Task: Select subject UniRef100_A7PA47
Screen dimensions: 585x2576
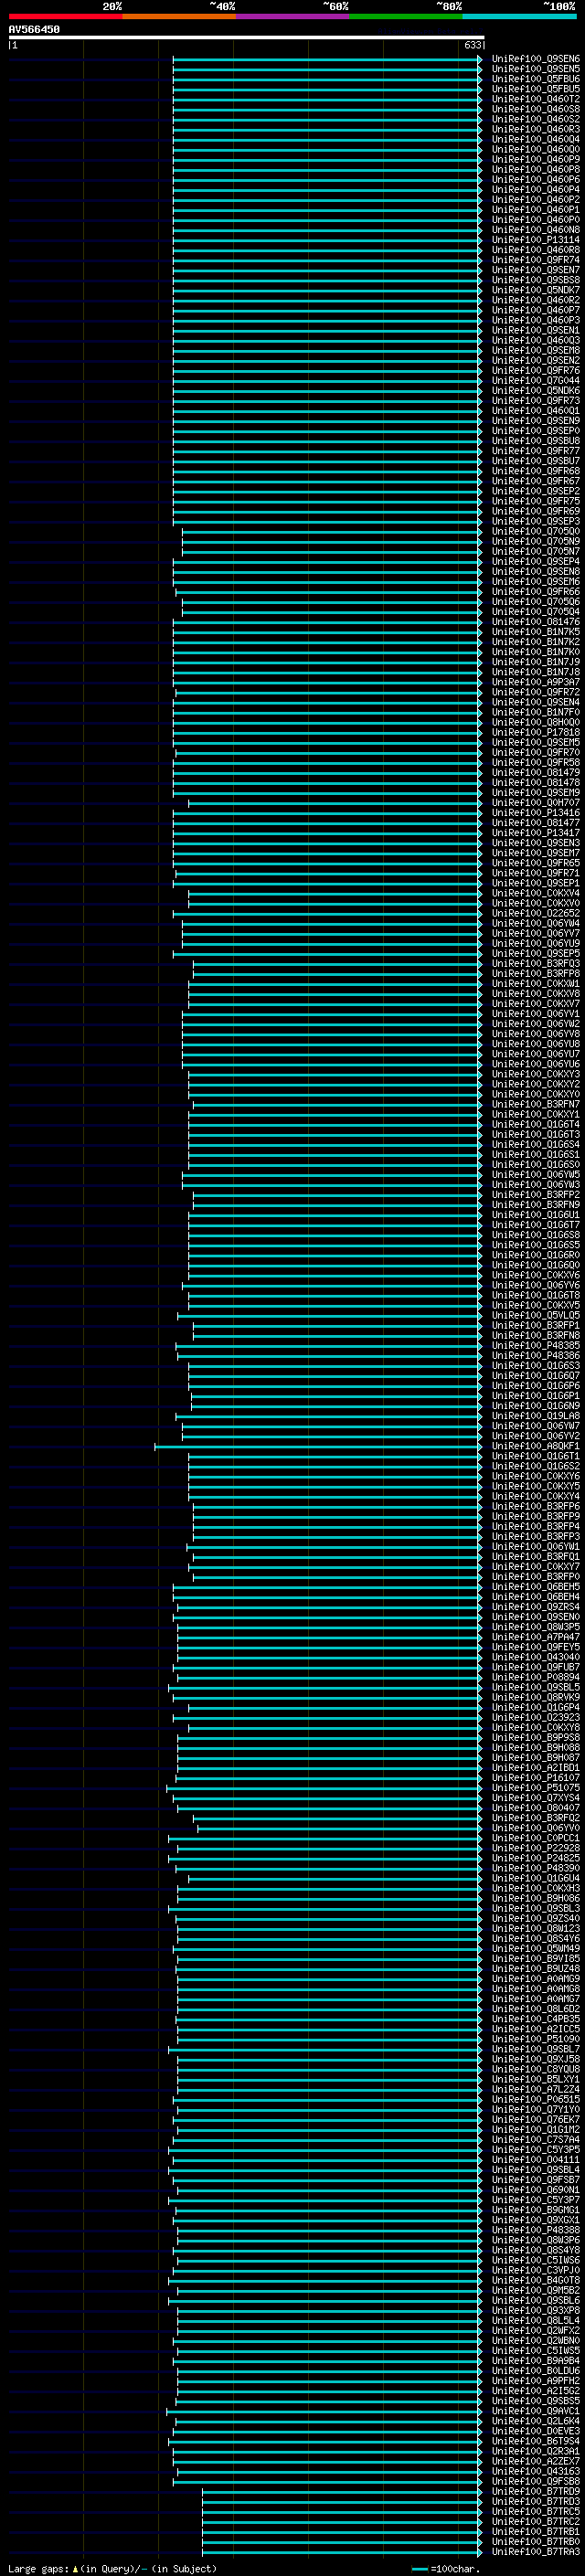Action: (x=535, y=1637)
